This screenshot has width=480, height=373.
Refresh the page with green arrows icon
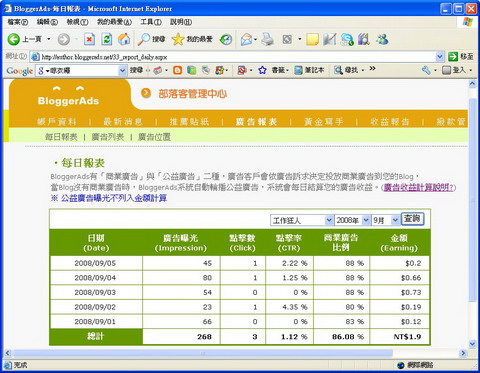click(107, 39)
